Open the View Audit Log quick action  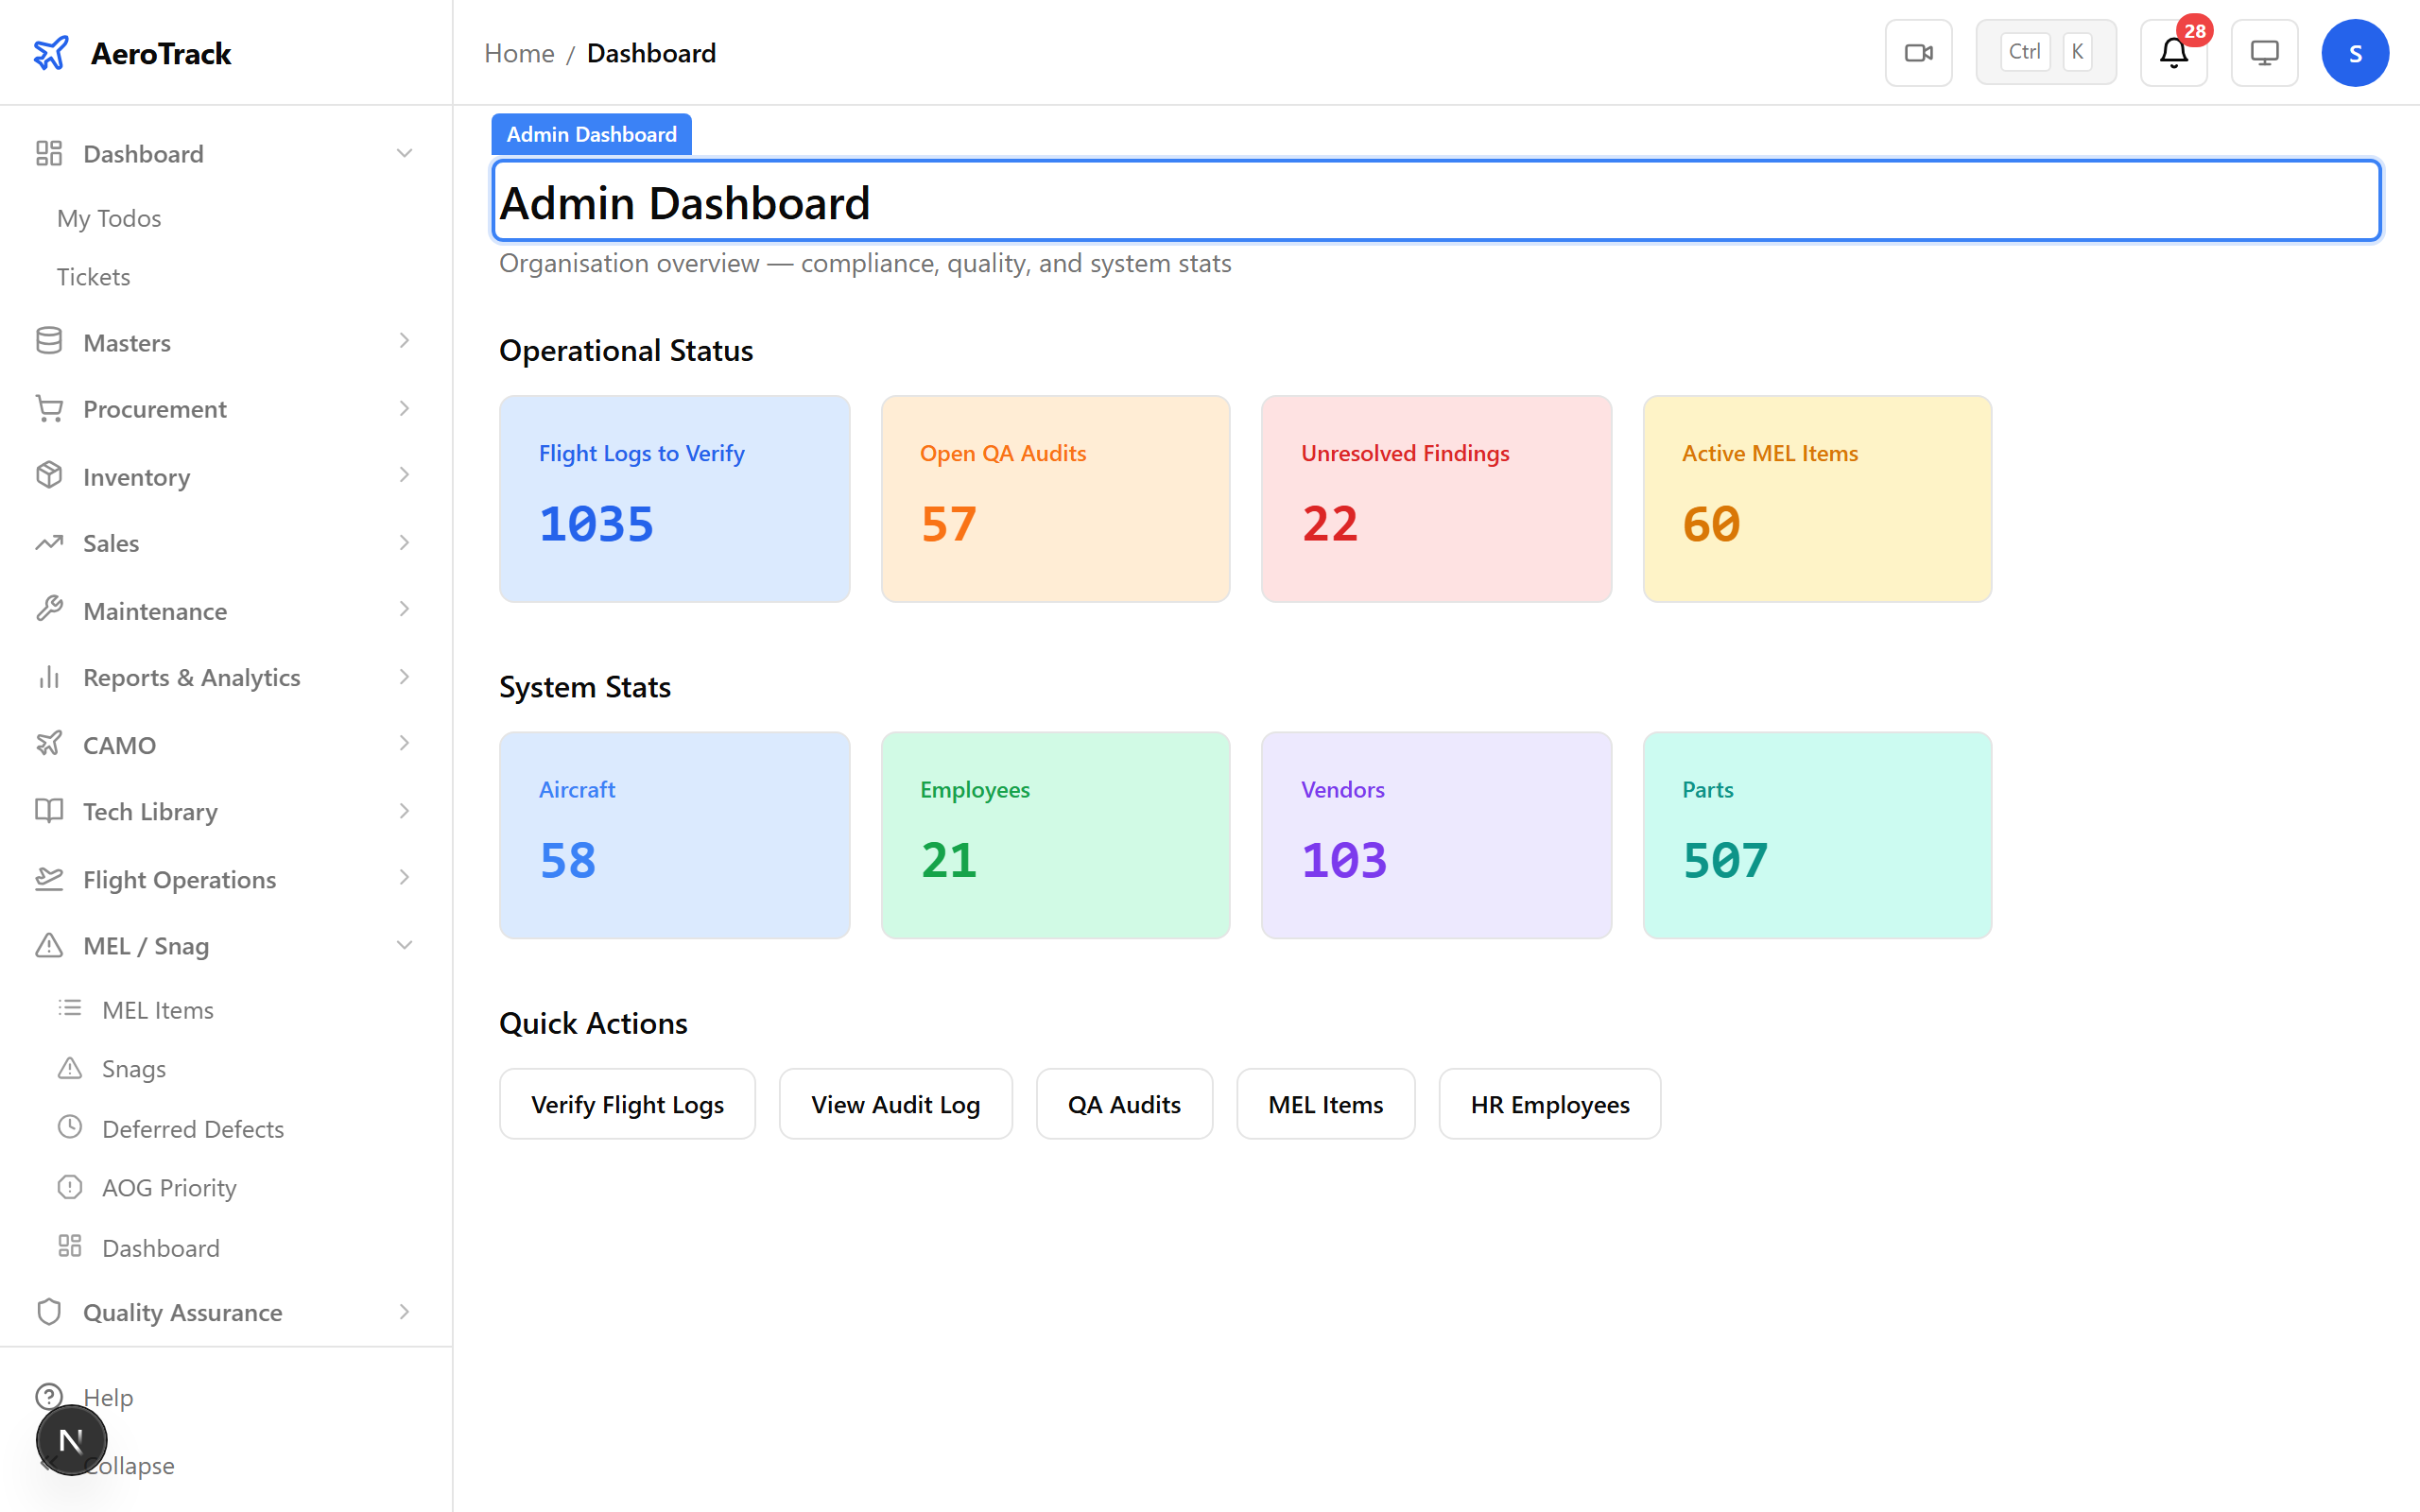pyautogui.click(x=895, y=1103)
